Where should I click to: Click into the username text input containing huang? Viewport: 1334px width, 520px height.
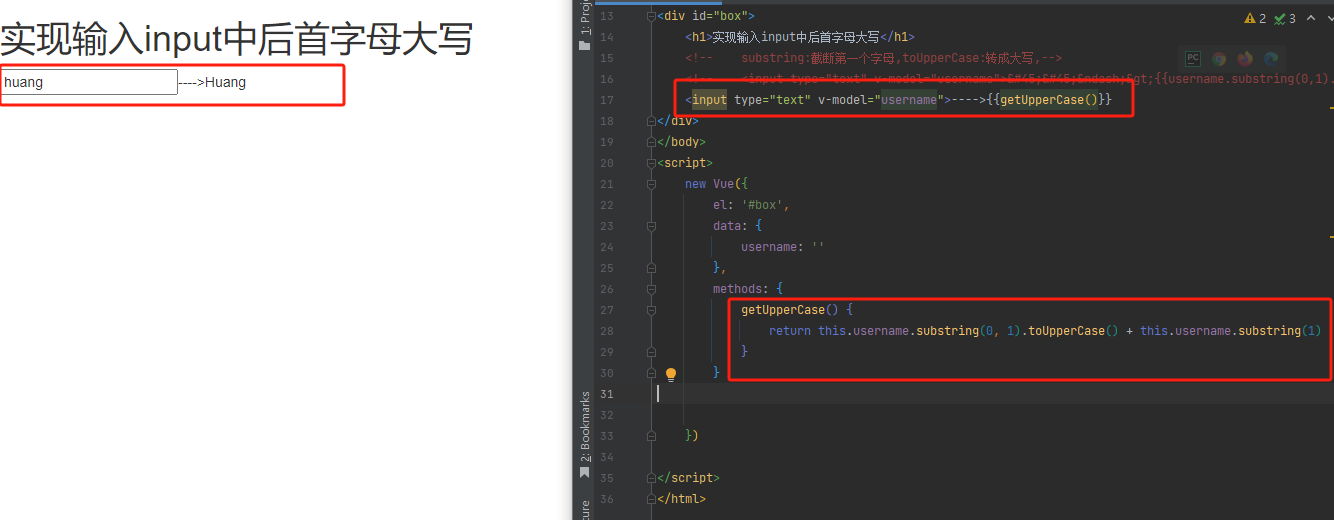click(89, 82)
